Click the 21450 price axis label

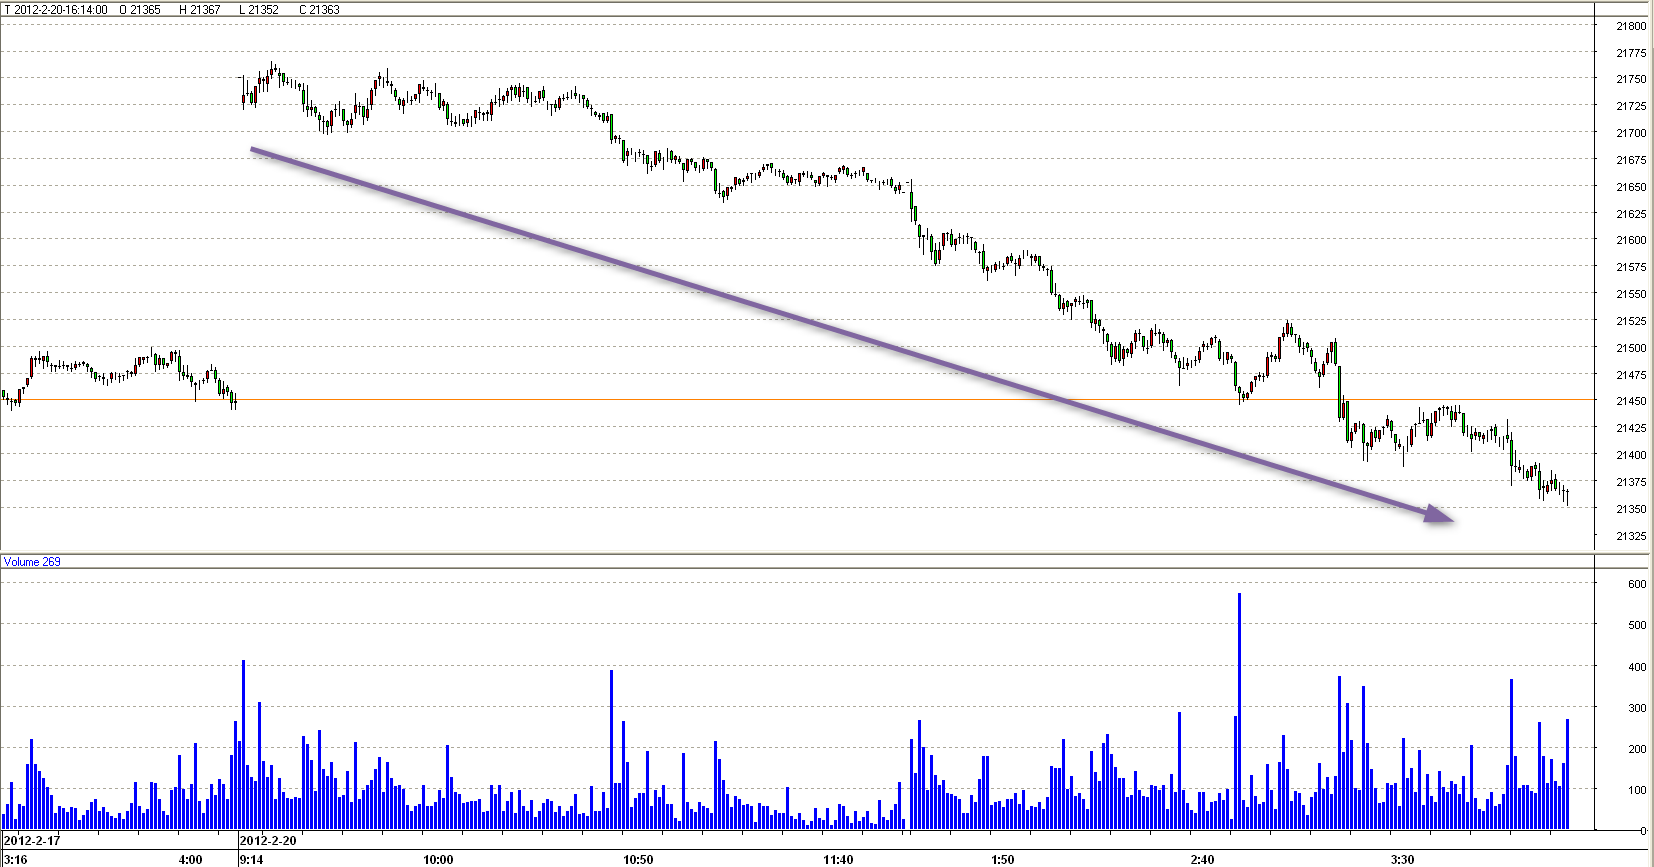pos(1631,401)
